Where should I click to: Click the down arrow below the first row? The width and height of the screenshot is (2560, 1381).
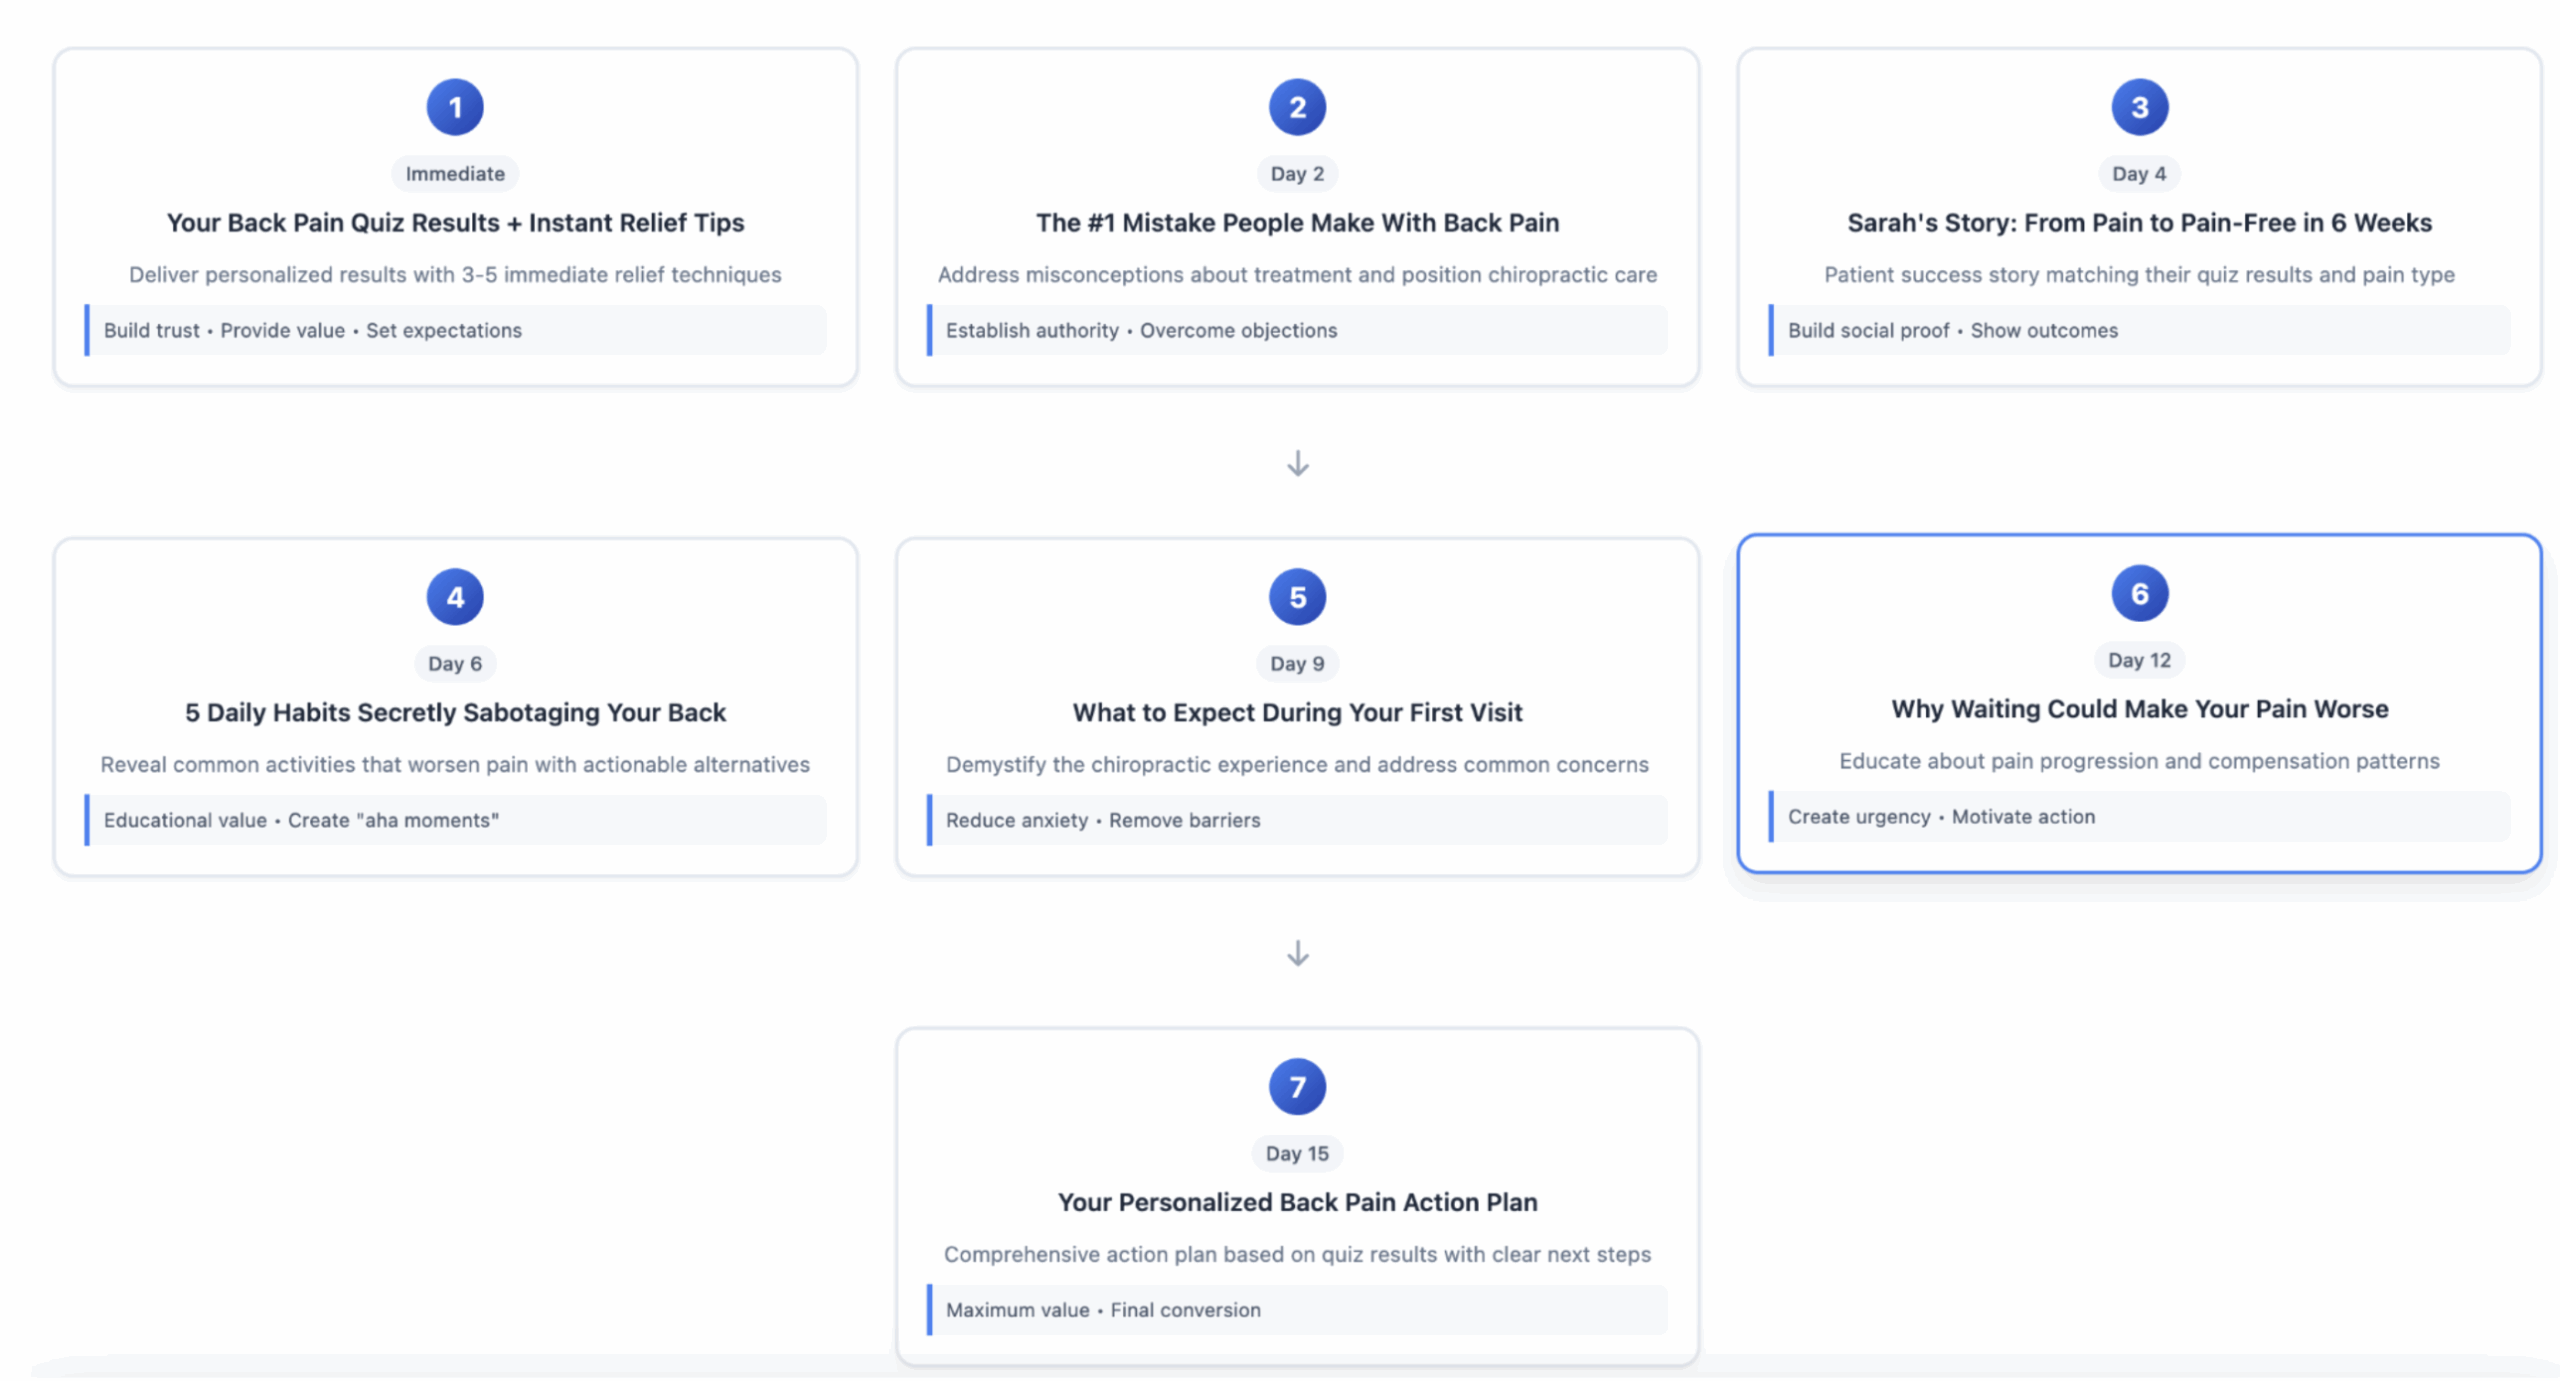1297,463
